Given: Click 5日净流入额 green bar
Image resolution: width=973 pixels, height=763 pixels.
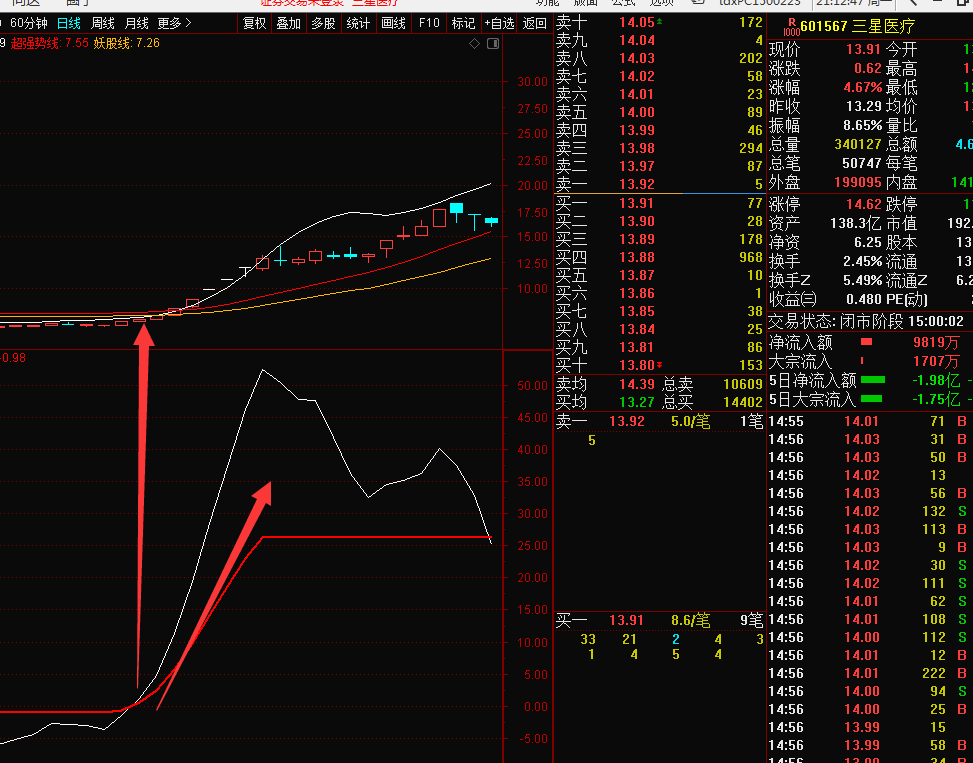Looking at the screenshot, I should 873,380.
